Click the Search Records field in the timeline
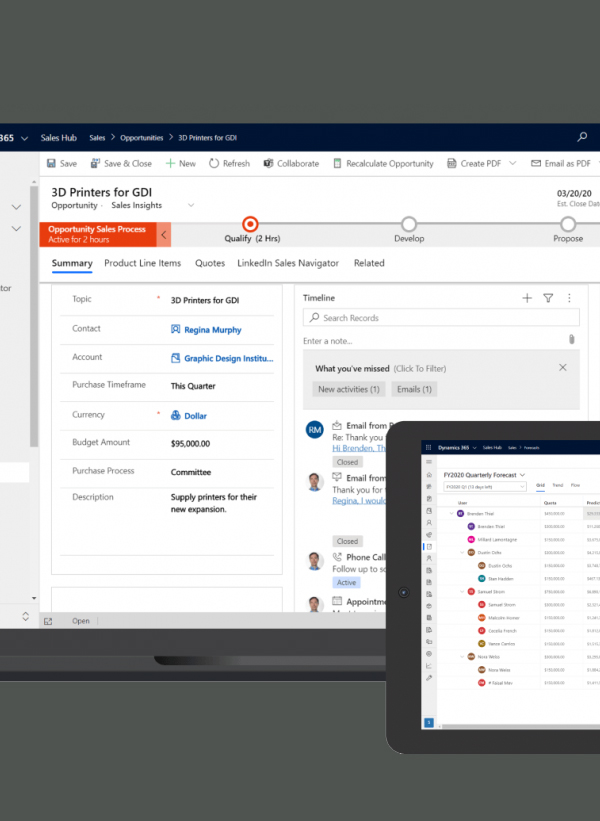The height and width of the screenshot is (821, 600). click(x=441, y=318)
